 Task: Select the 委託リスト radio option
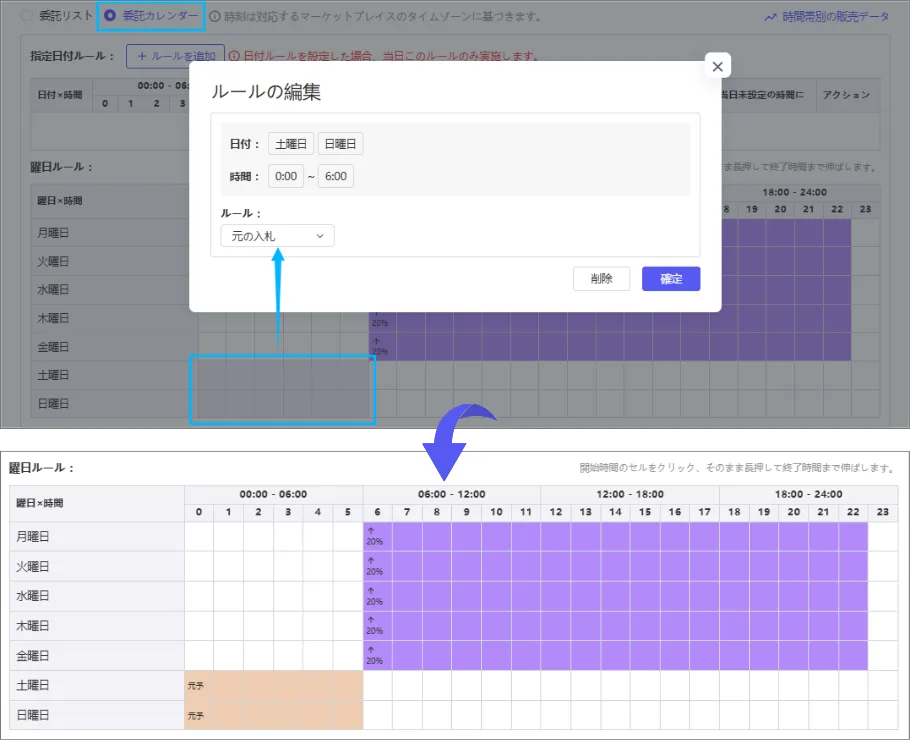point(26,16)
